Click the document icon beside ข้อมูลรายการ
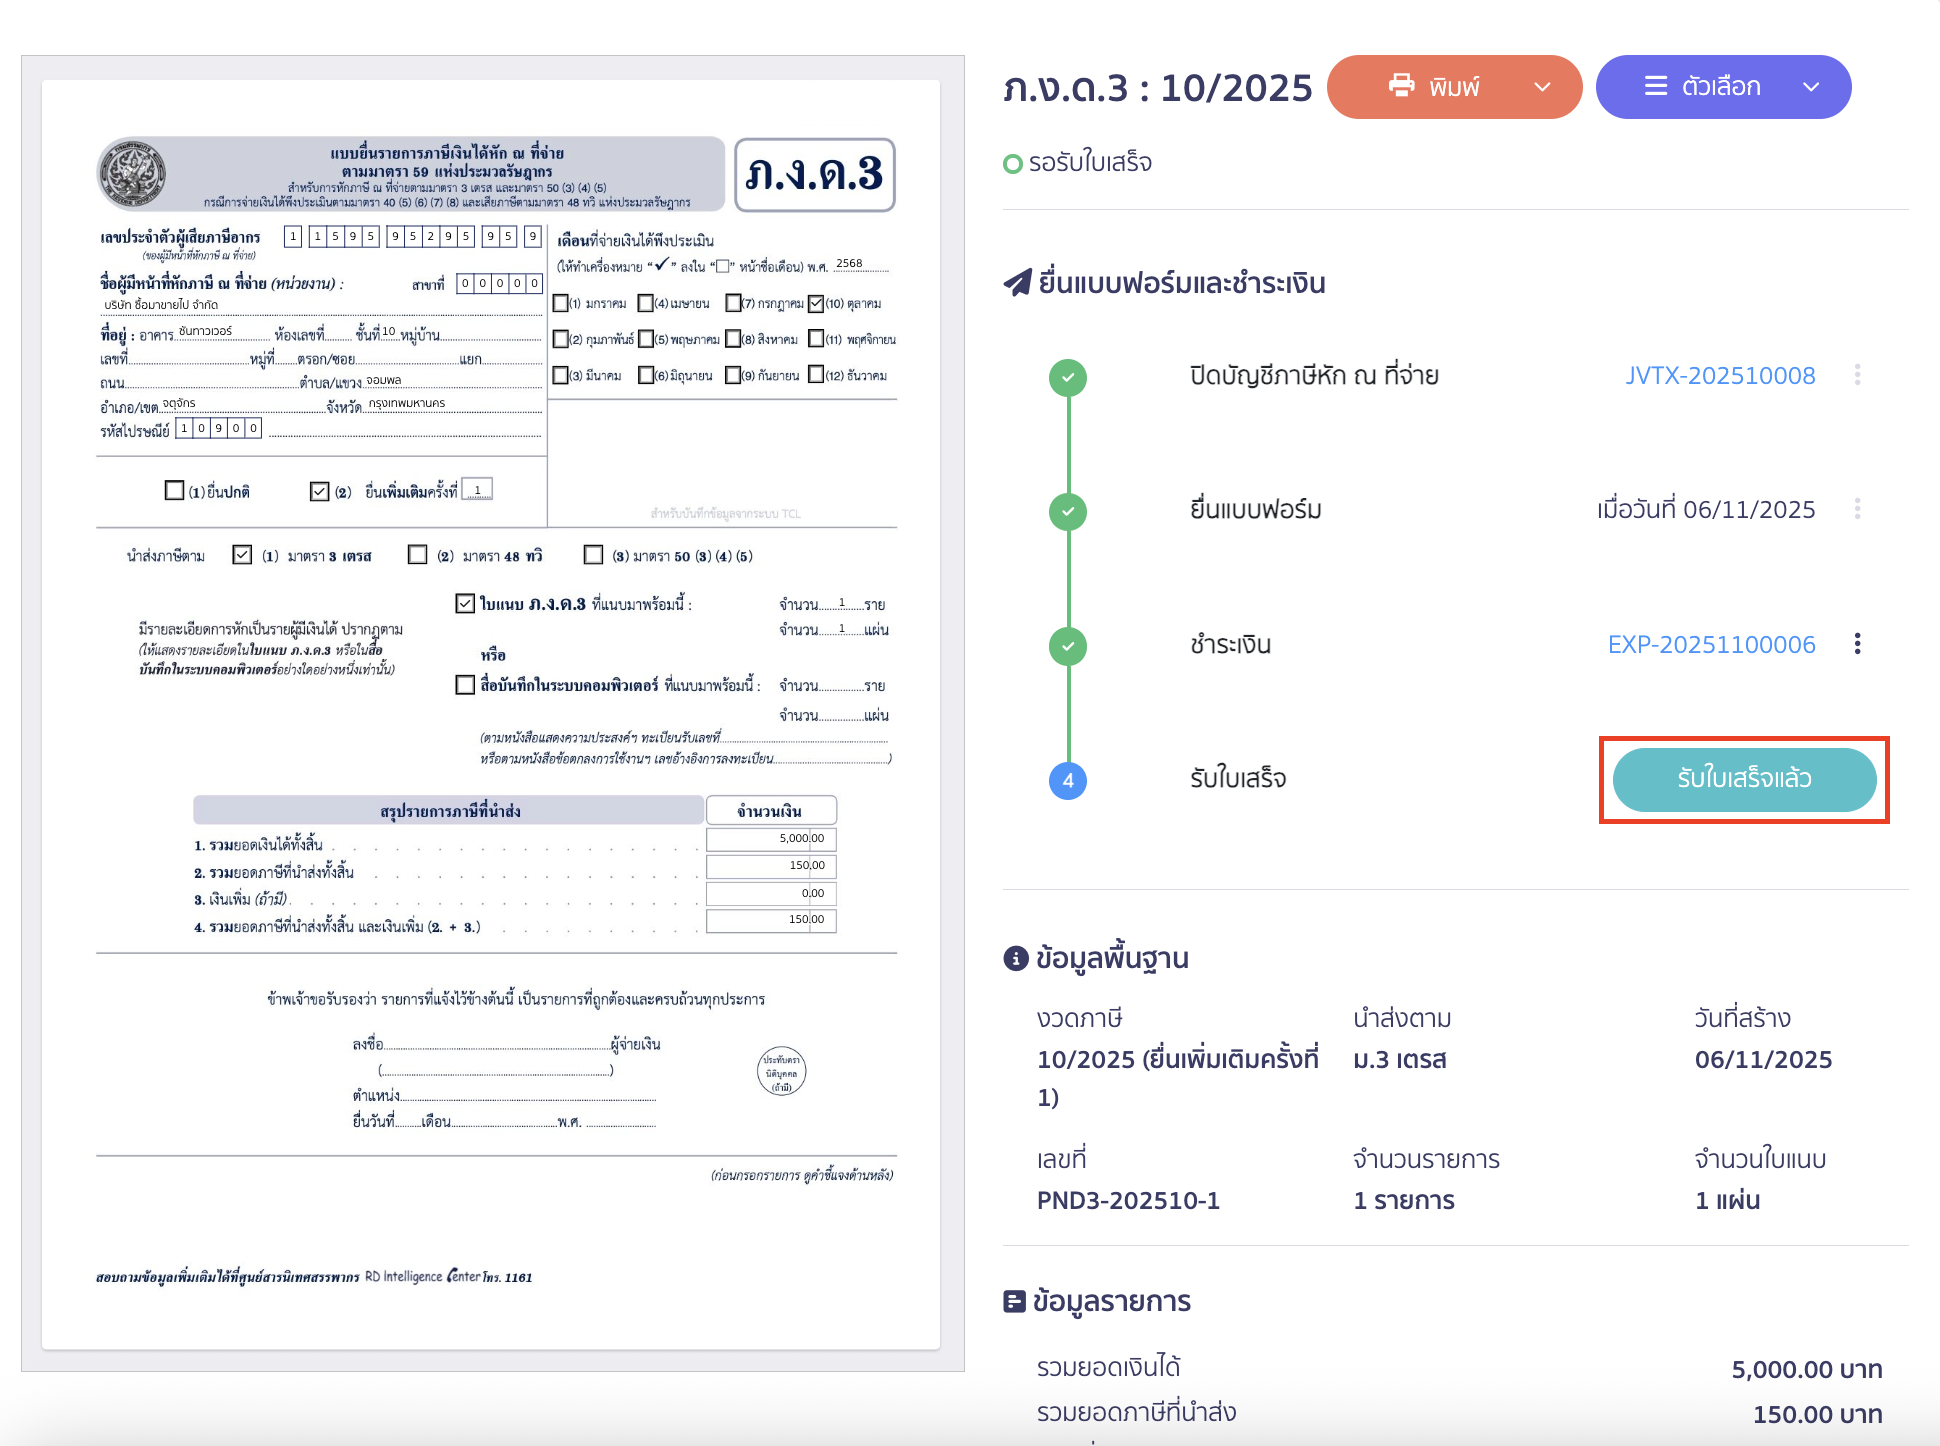The image size is (1940, 1446). point(1016,1301)
